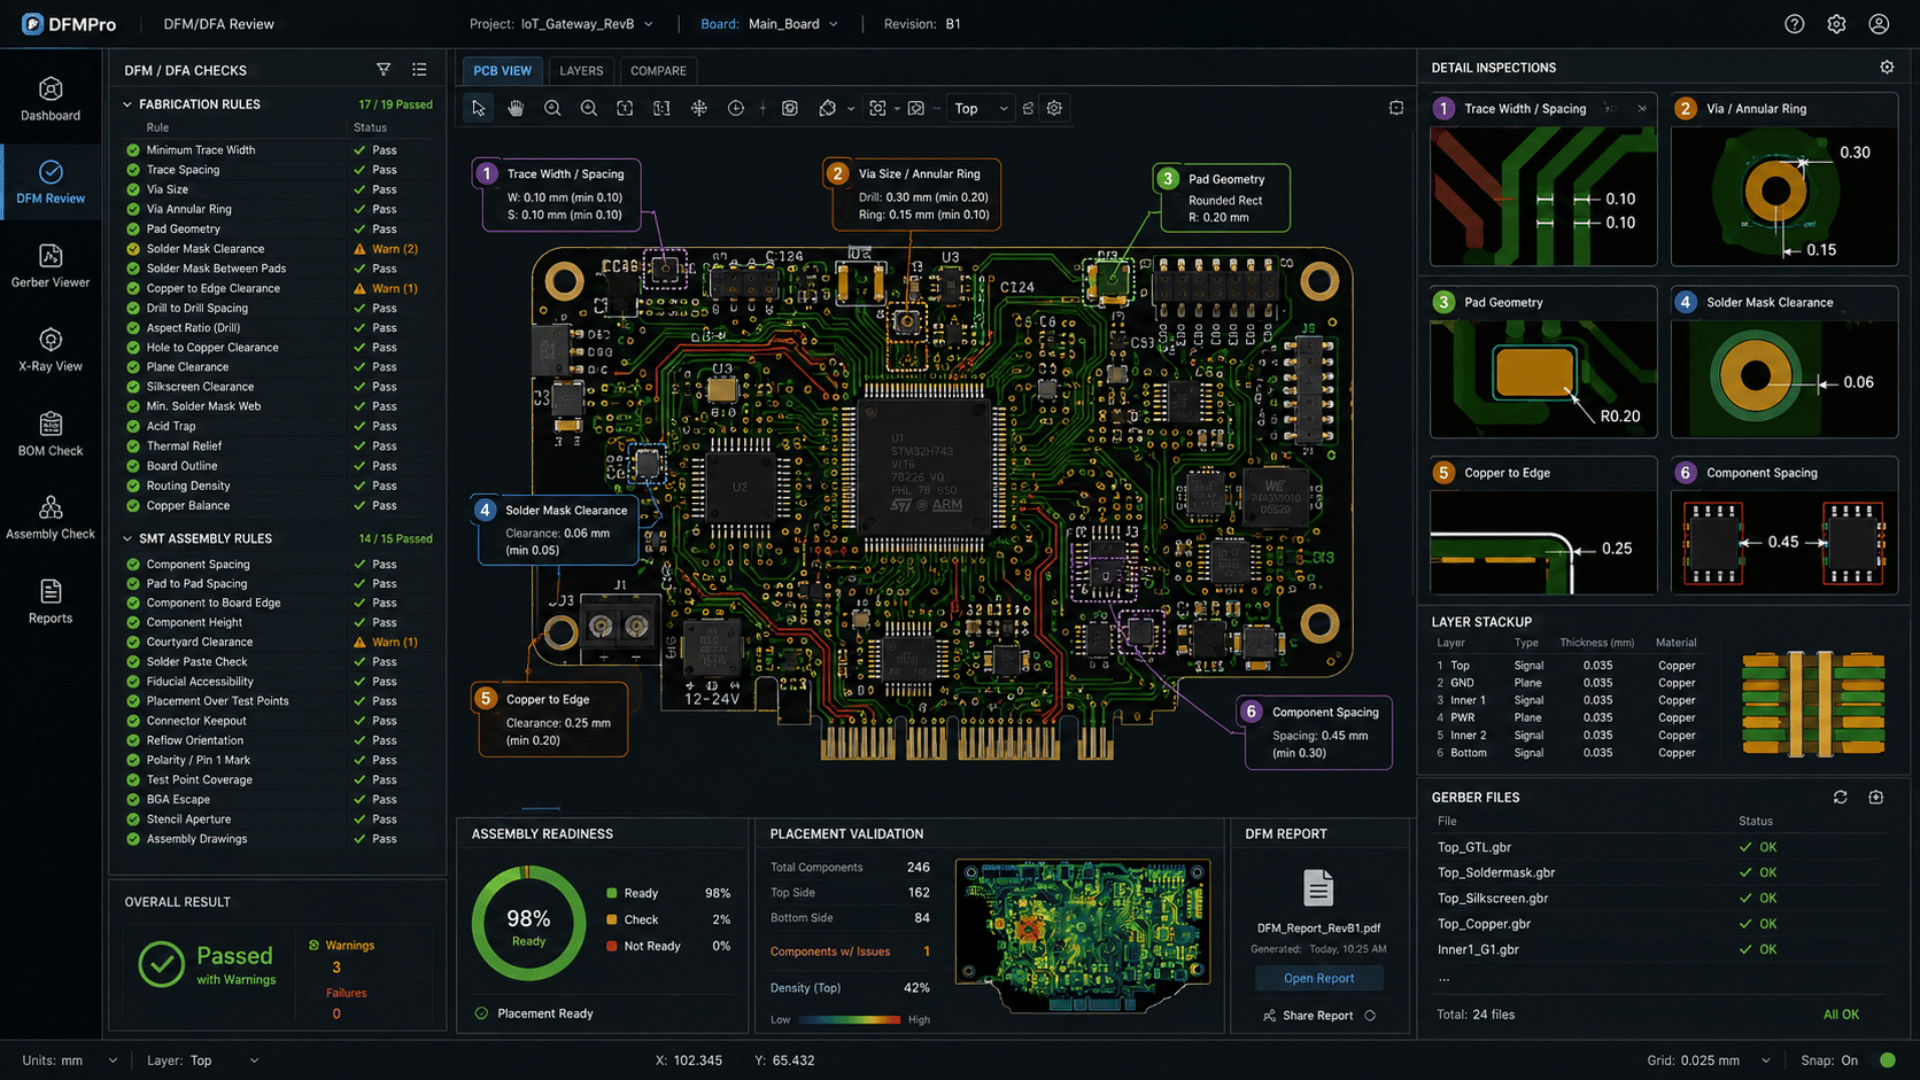Open Gerber Viewer from sidebar
The image size is (1920, 1080).
(x=51, y=267)
